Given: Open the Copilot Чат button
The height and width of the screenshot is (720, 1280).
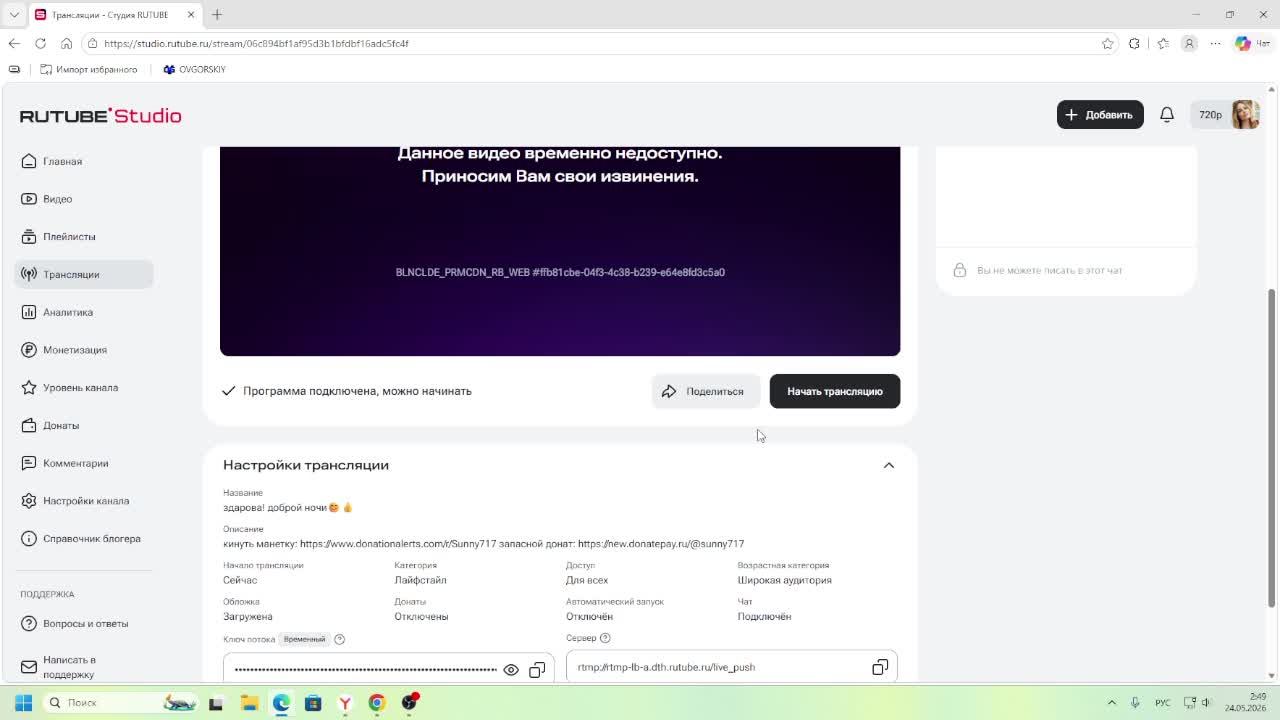Looking at the screenshot, I should click(1251, 43).
